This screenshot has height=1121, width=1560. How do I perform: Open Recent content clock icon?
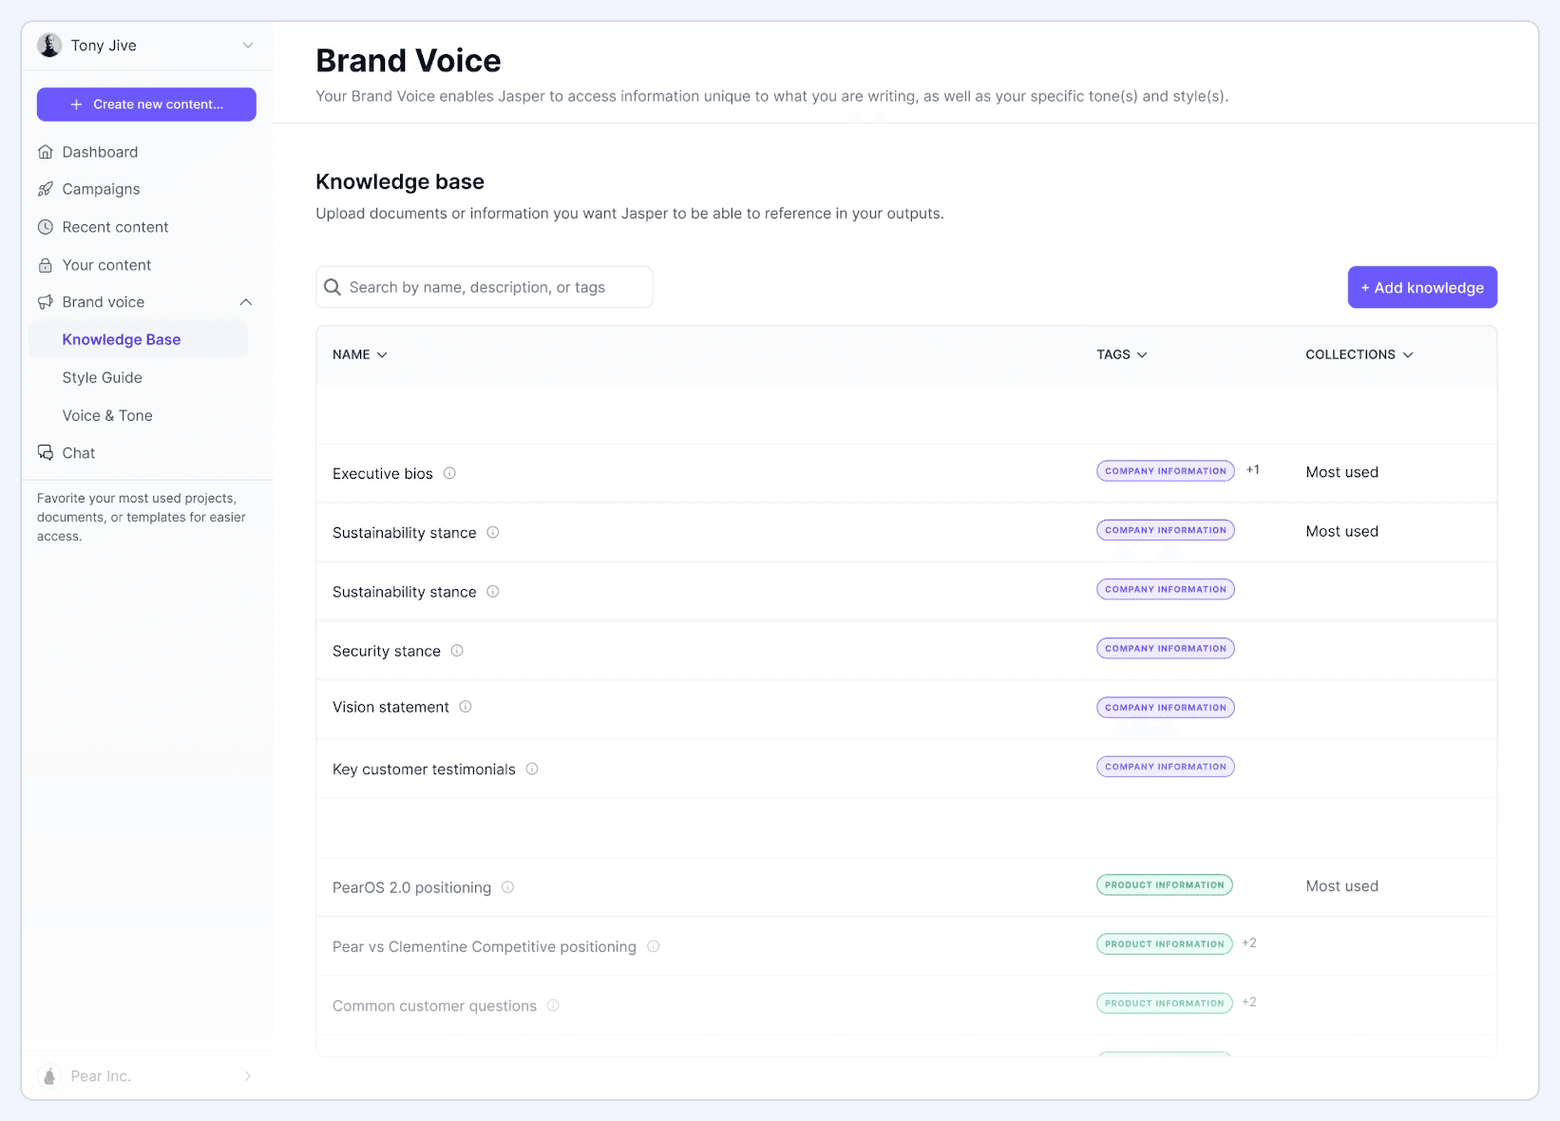46,227
